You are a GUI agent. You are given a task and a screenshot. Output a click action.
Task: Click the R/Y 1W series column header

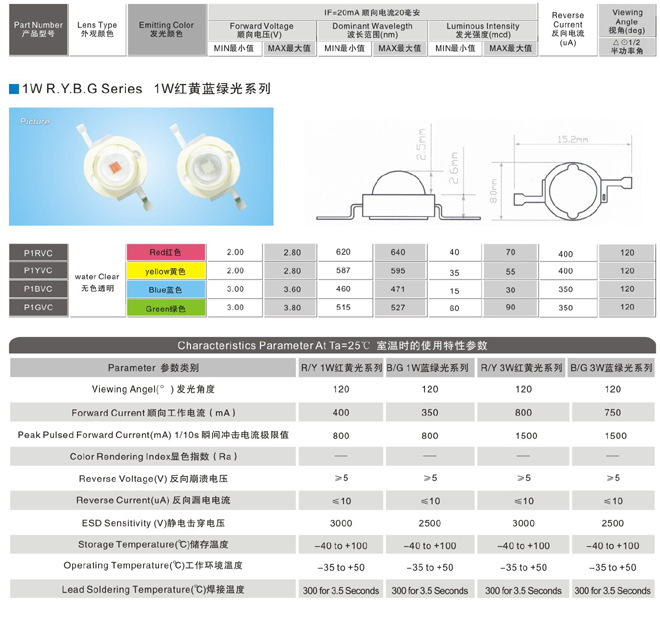[x=341, y=368]
